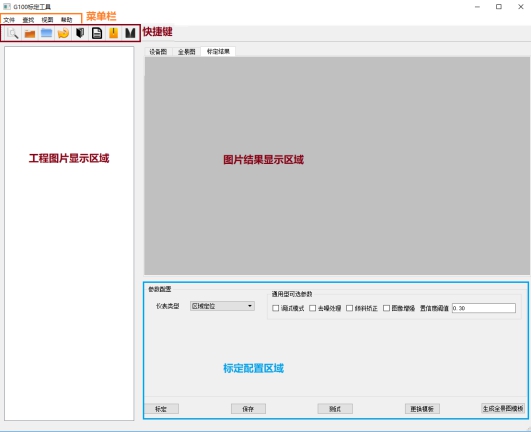Tick the 去噪处理 checkbox
The width and height of the screenshot is (531, 432).
pos(313,308)
